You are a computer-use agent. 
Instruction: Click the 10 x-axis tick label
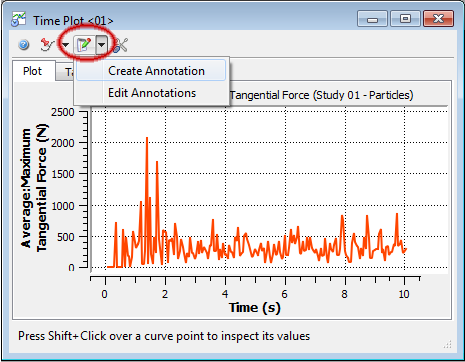pyautogui.click(x=404, y=294)
